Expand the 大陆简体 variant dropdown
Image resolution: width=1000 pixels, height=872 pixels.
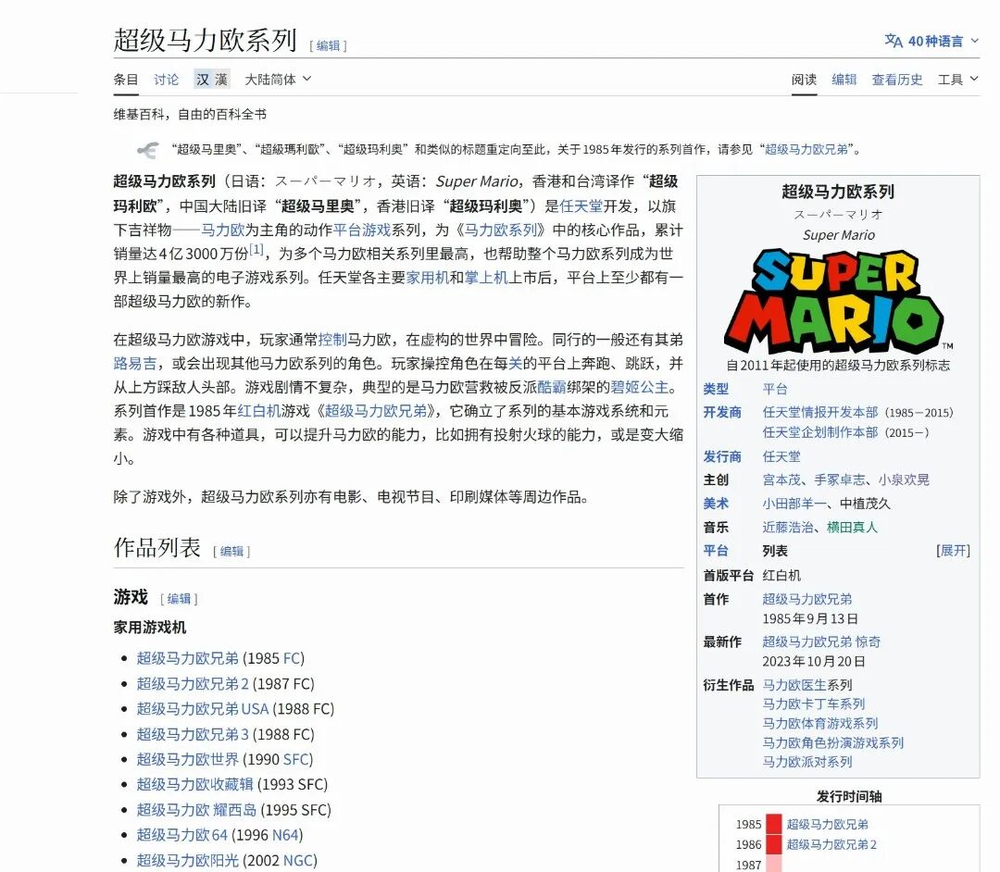278,79
